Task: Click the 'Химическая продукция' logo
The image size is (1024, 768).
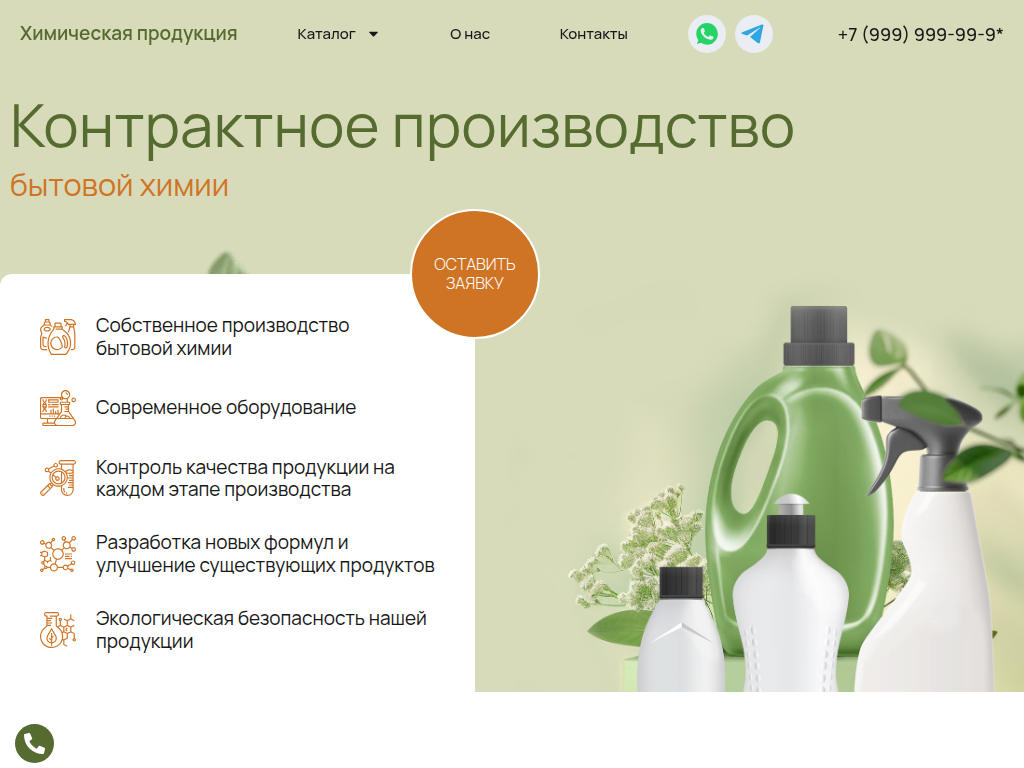Action: coord(128,33)
